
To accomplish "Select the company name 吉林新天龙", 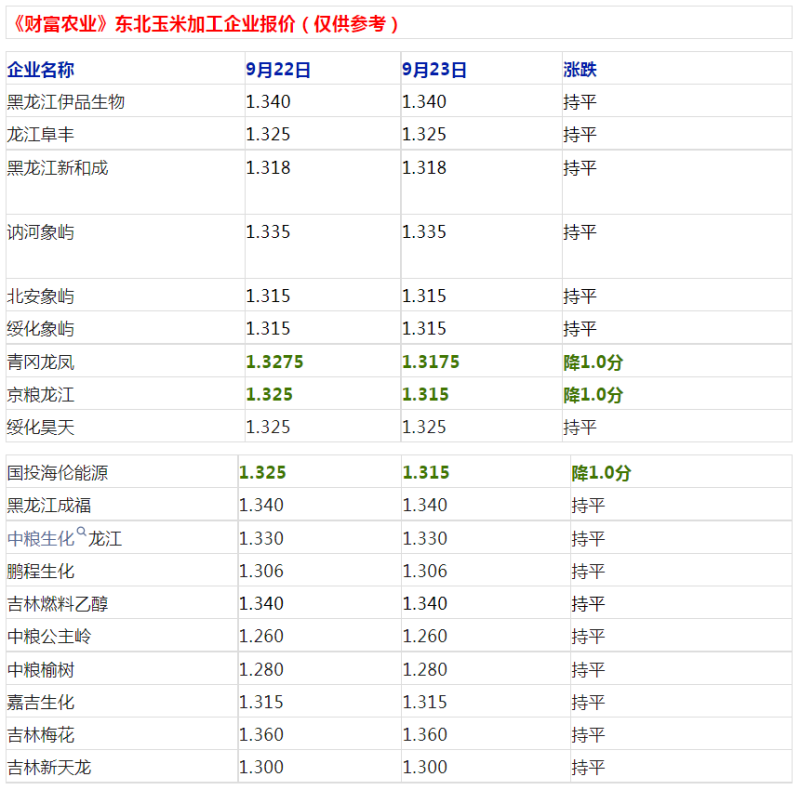I will point(49,768).
